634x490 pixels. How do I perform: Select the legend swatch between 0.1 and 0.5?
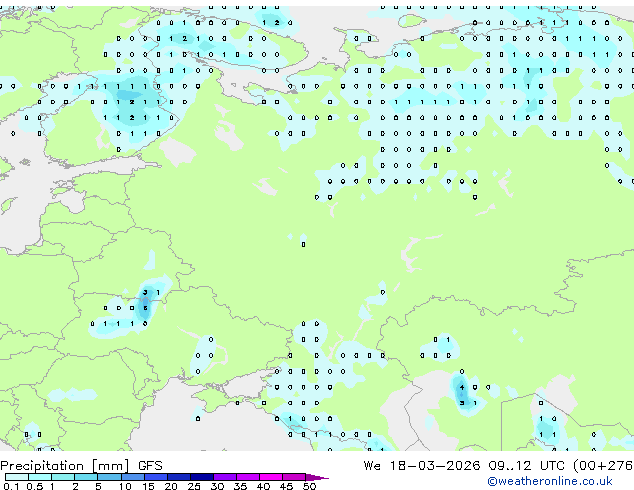pos(17,477)
